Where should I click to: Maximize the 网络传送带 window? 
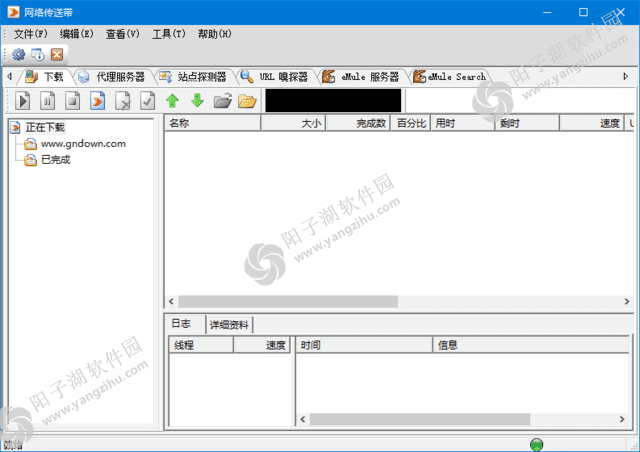click(583, 12)
